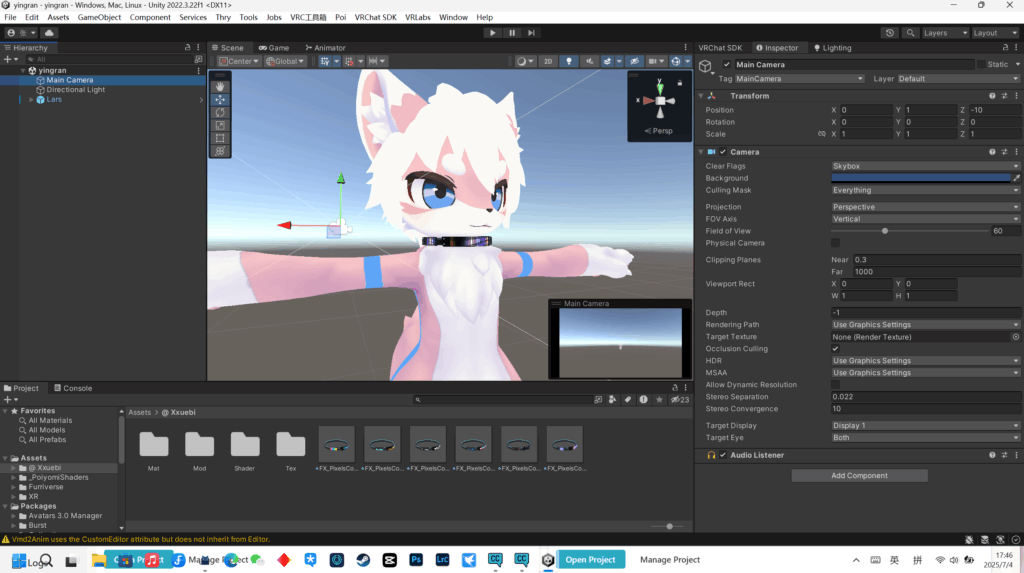Image resolution: width=1024 pixels, height=573 pixels.
Task: Select the Rect transform tool
Action: click(x=220, y=138)
